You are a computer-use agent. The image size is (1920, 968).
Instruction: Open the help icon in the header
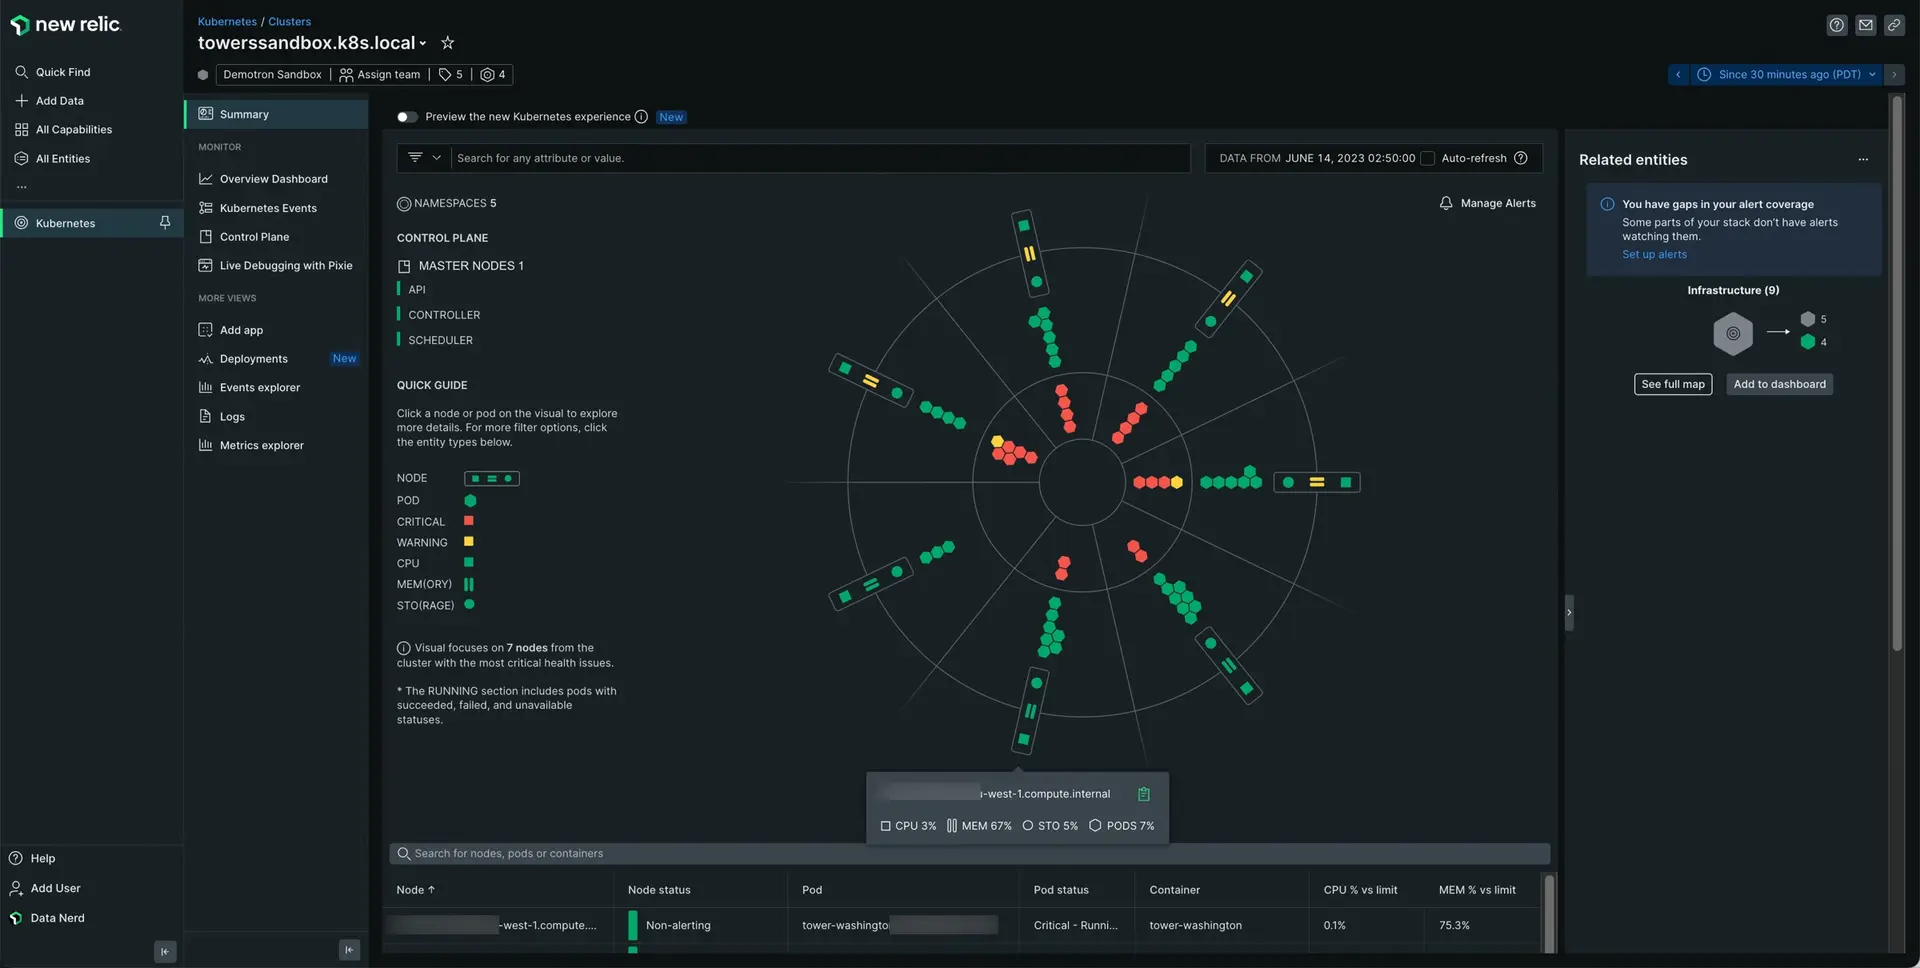[x=1837, y=25]
